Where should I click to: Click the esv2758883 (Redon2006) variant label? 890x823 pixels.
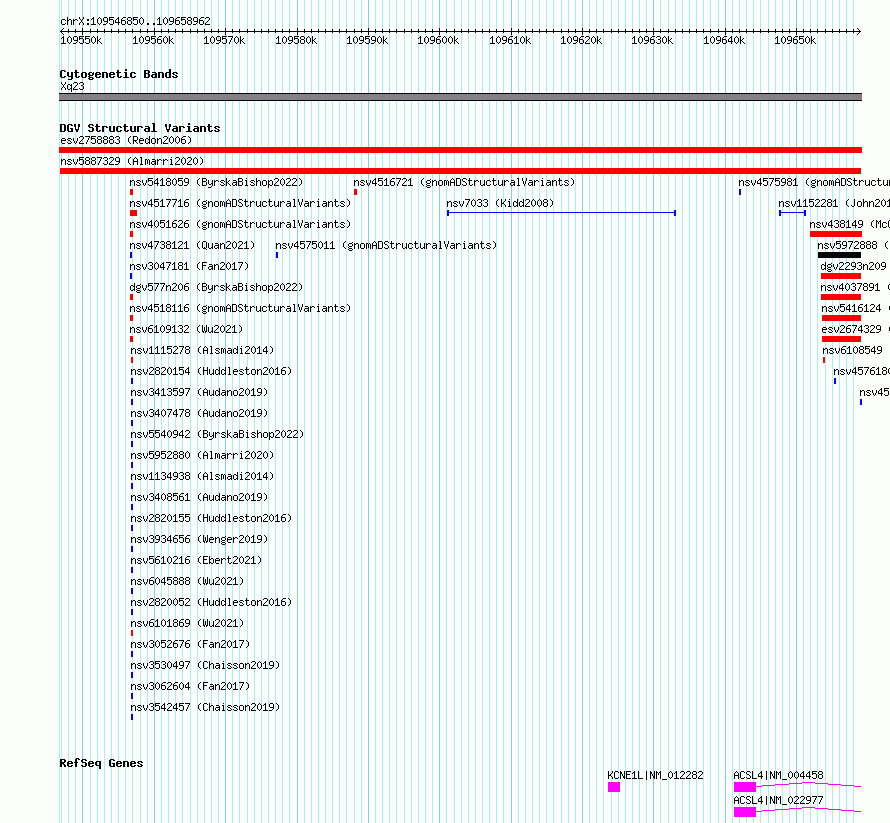tap(126, 140)
